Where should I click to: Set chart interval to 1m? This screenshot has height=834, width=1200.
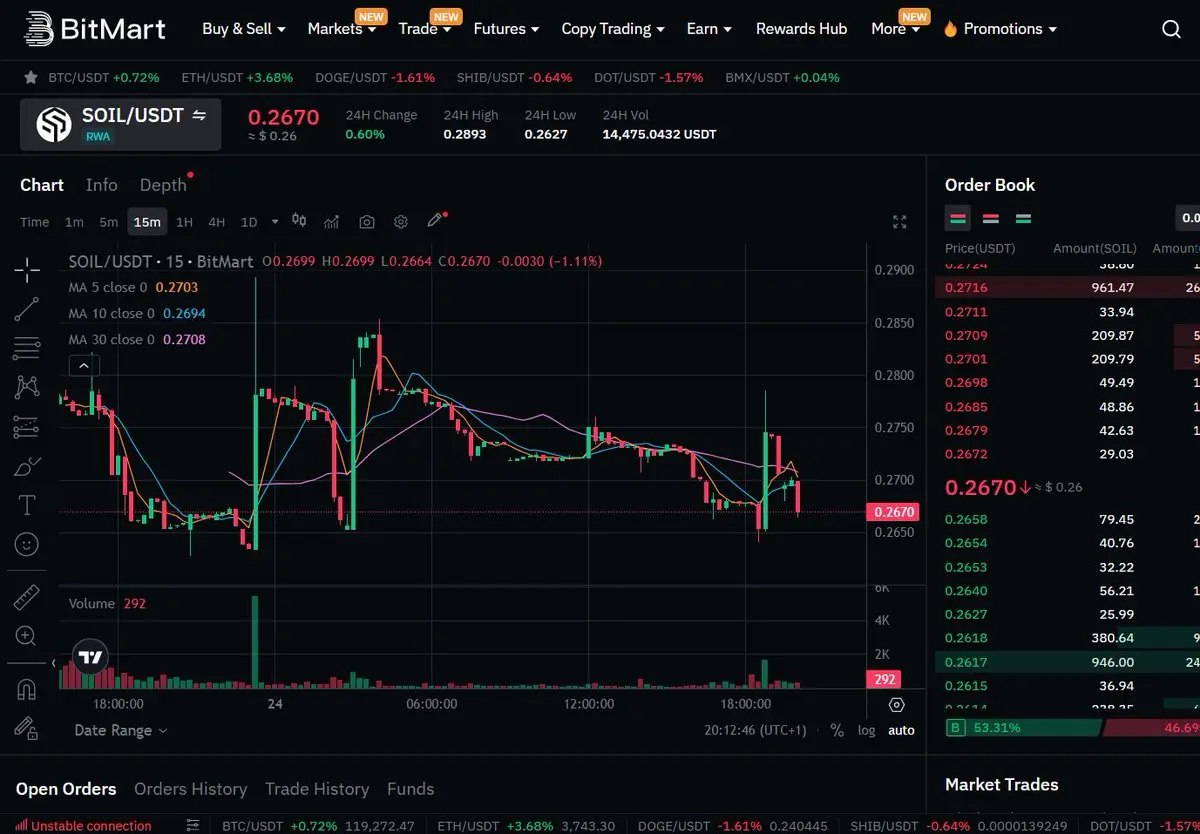click(74, 222)
